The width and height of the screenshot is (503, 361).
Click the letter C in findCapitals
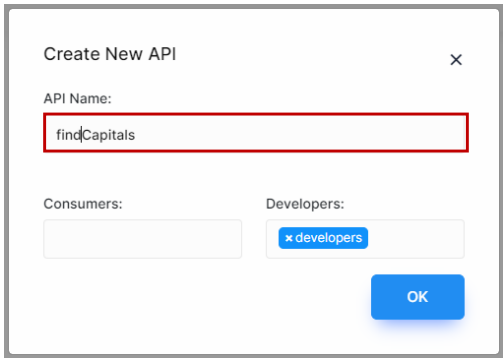pos(87,135)
